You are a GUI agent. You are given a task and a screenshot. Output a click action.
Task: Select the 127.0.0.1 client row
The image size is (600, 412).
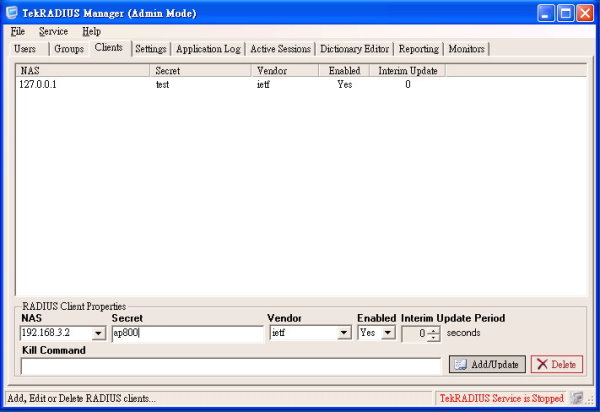coord(301,84)
